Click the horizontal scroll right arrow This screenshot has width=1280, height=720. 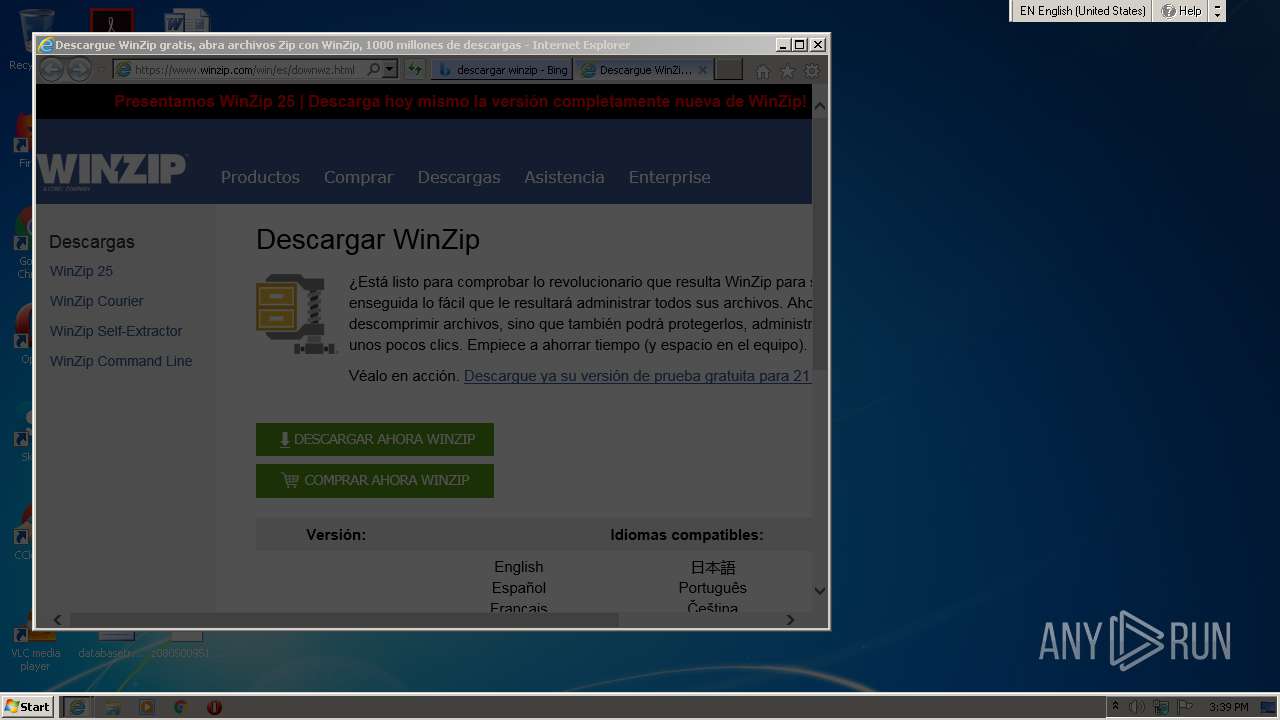[x=790, y=620]
